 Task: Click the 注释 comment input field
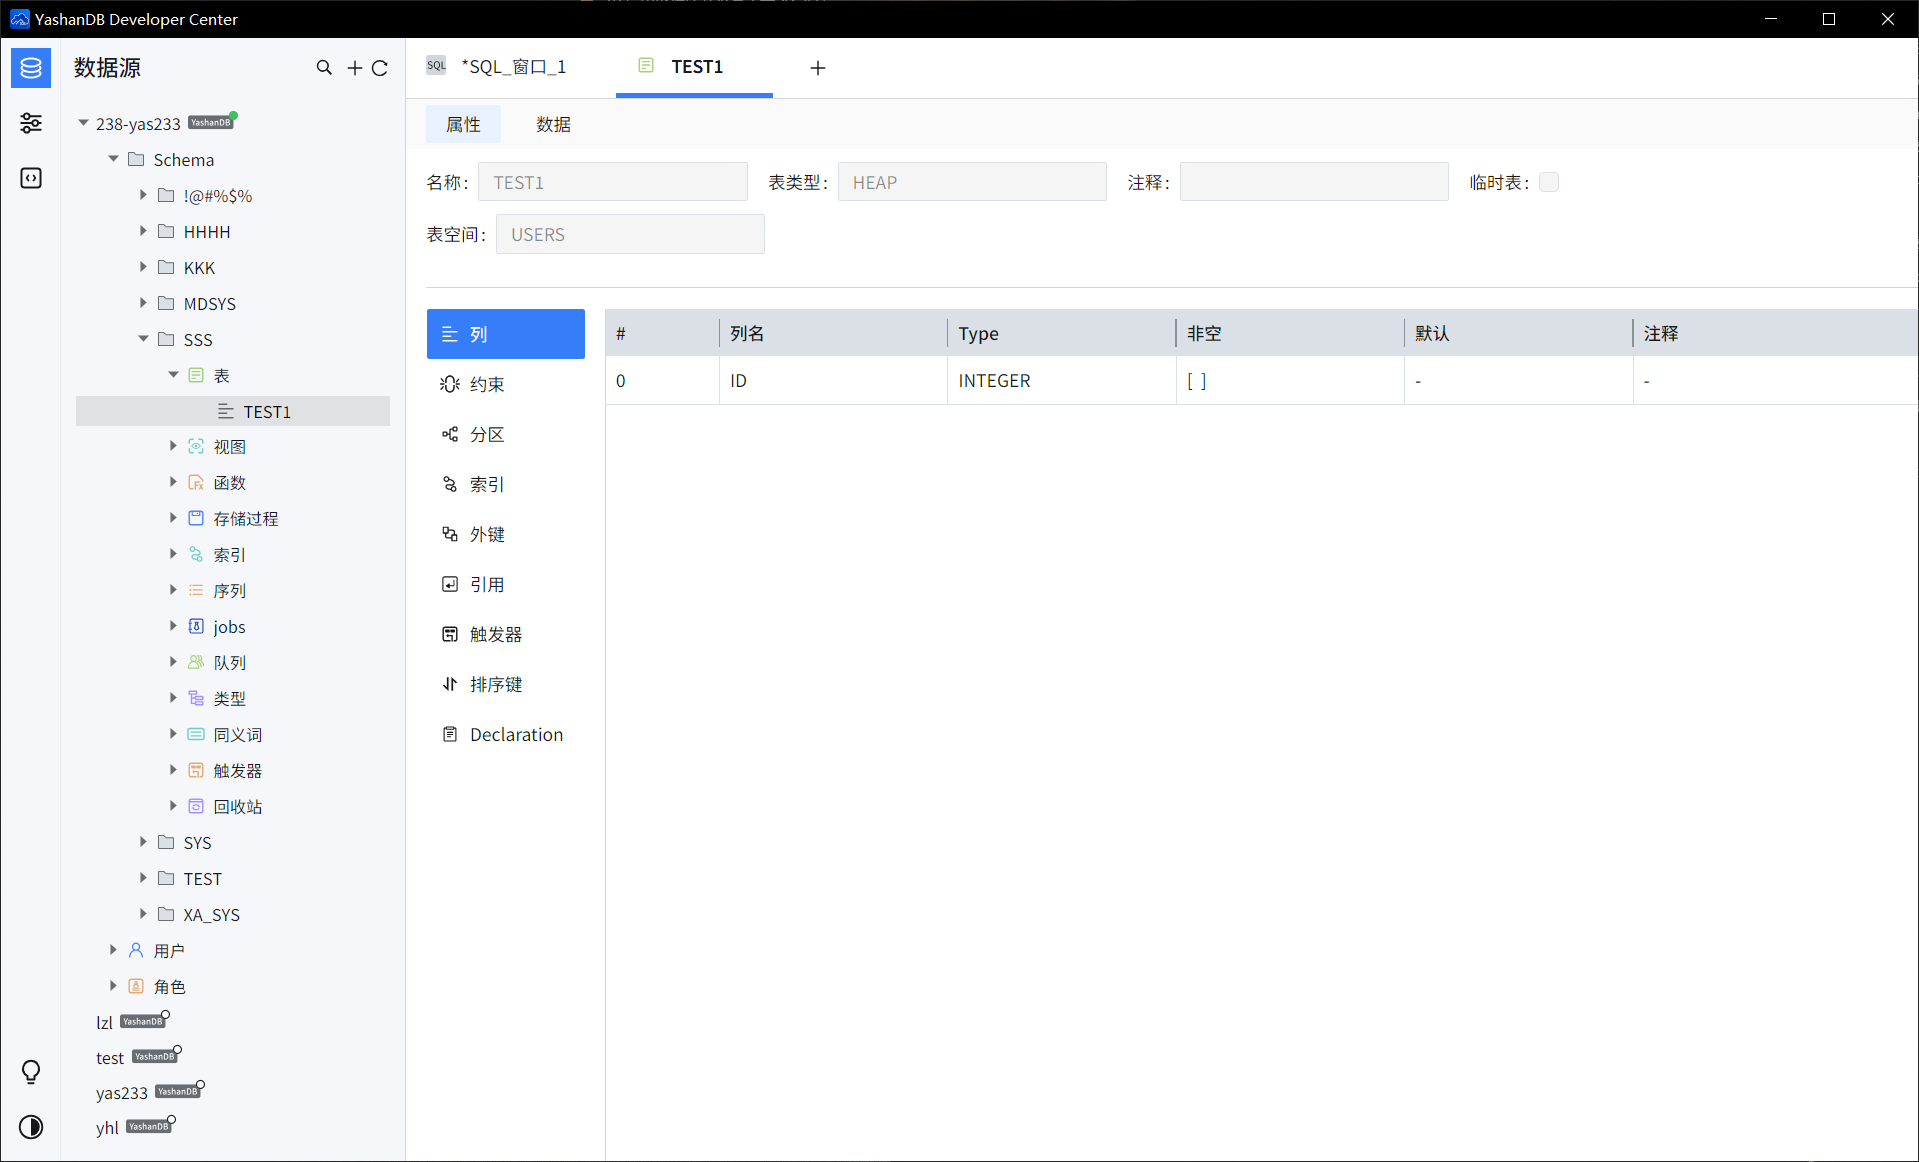[1314, 182]
